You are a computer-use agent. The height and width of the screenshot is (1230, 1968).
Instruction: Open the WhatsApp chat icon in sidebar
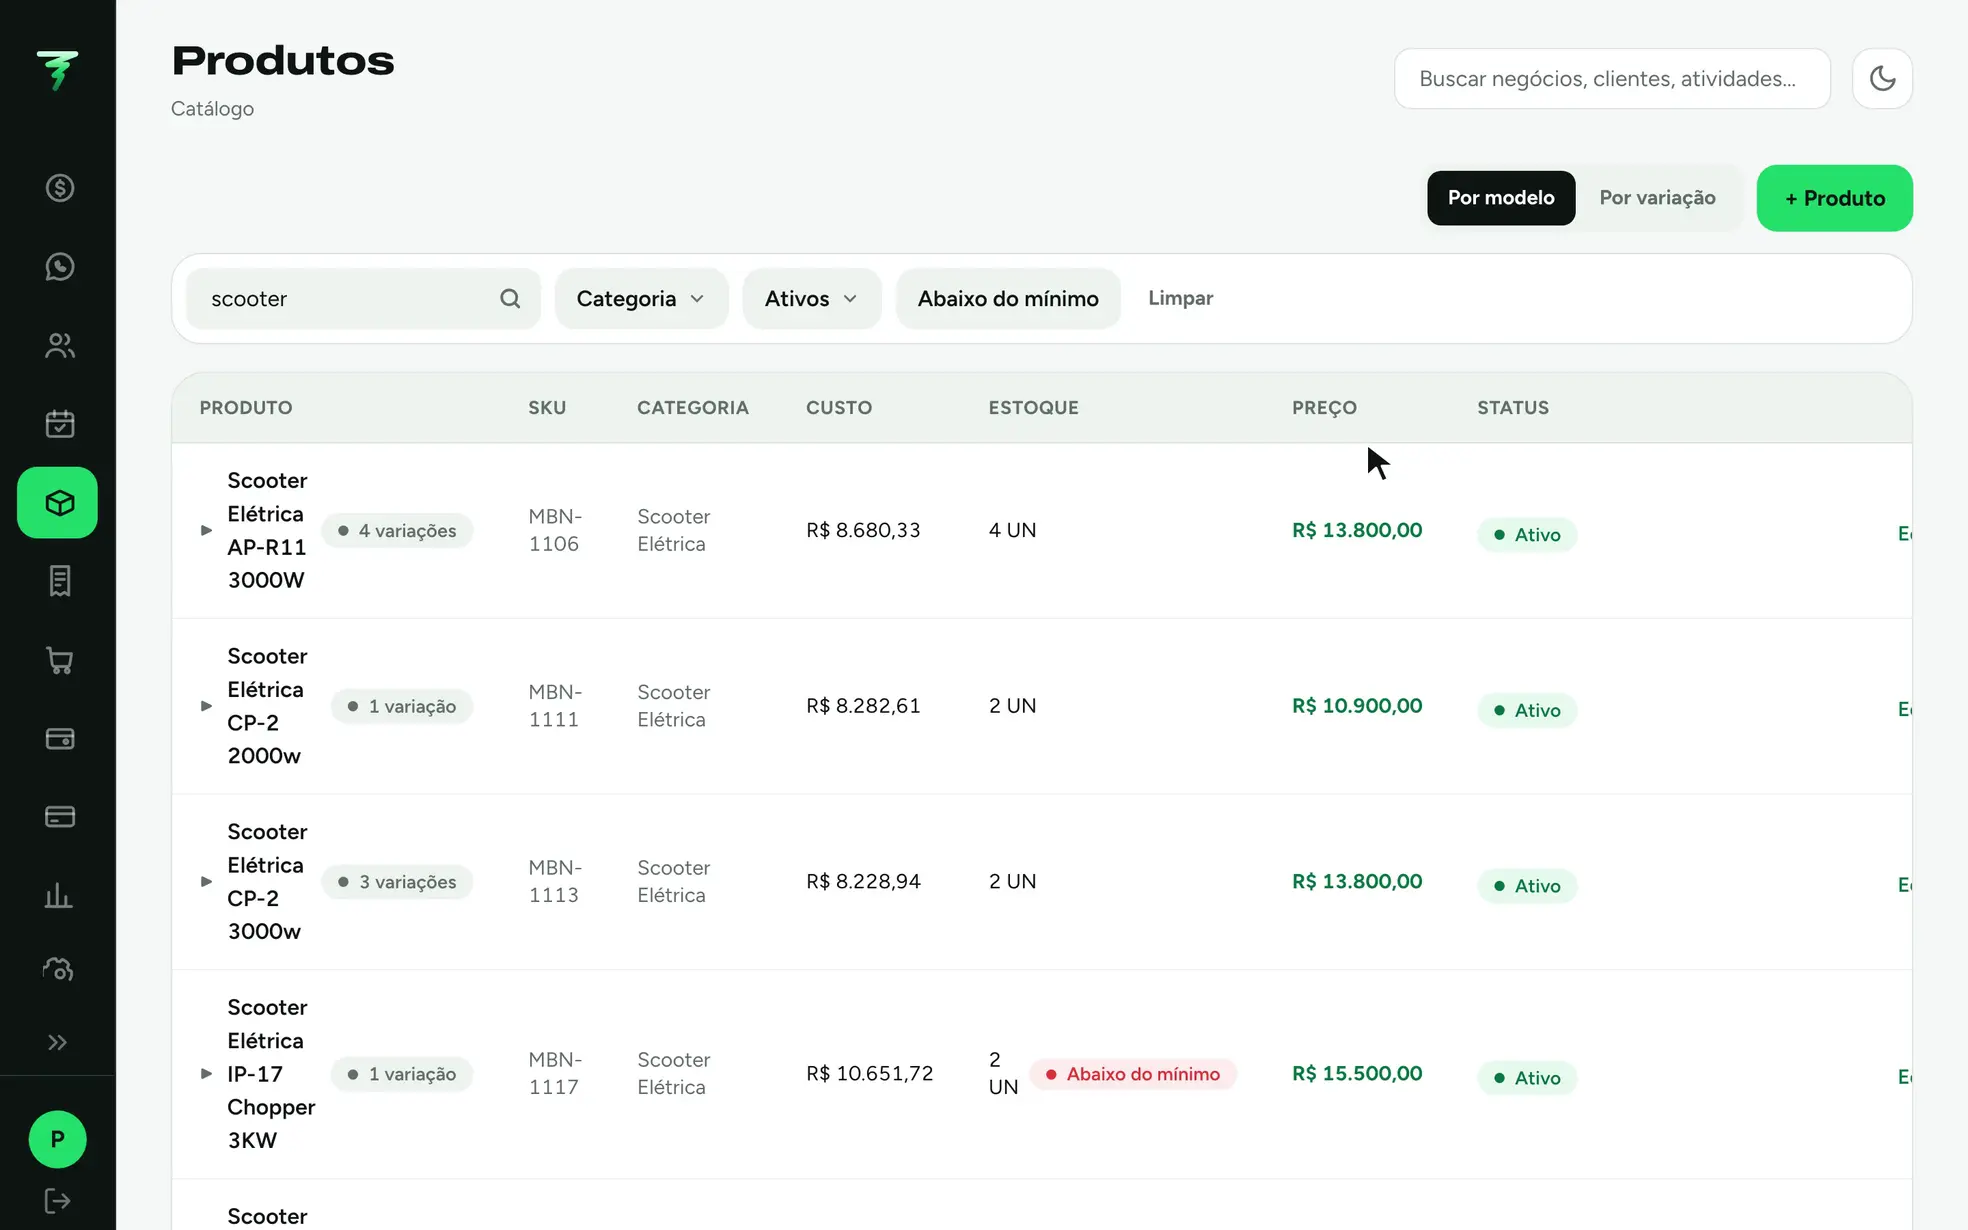pyautogui.click(x=59, y=267)
